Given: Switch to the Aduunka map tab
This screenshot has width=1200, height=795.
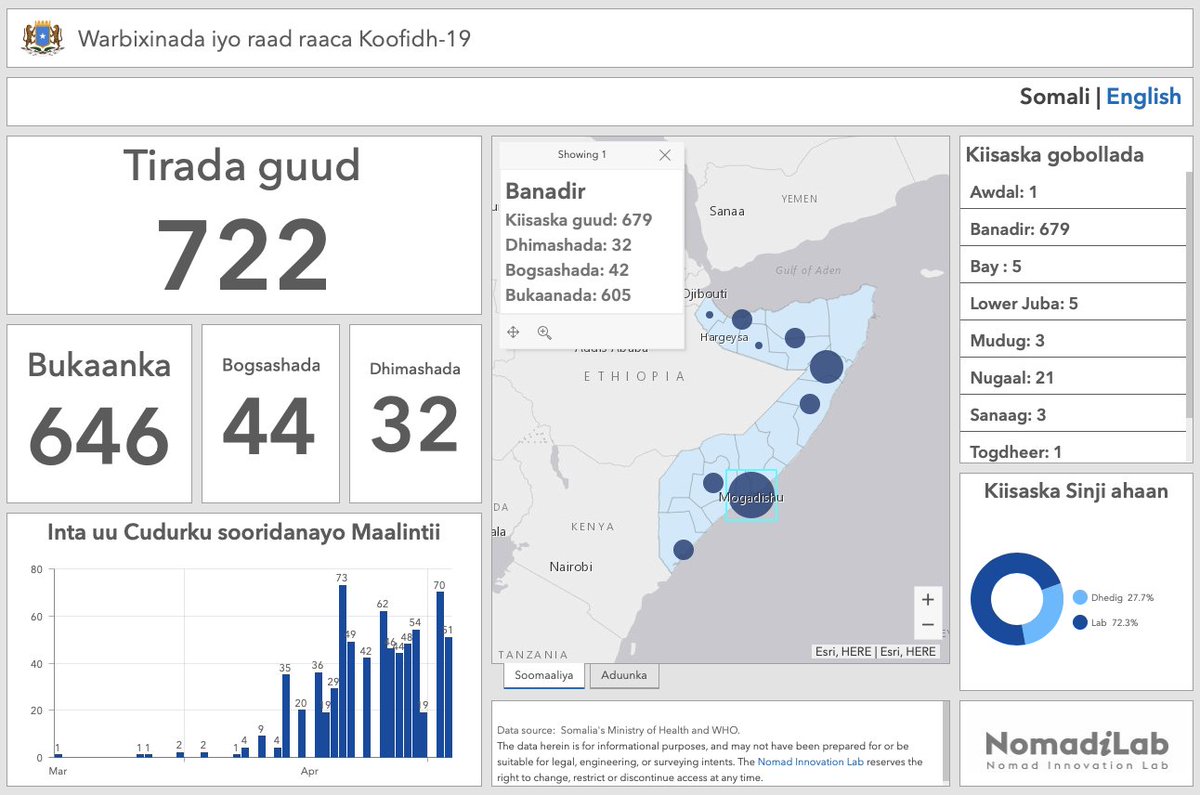Looking at the screenshot, I should (624, 675).
